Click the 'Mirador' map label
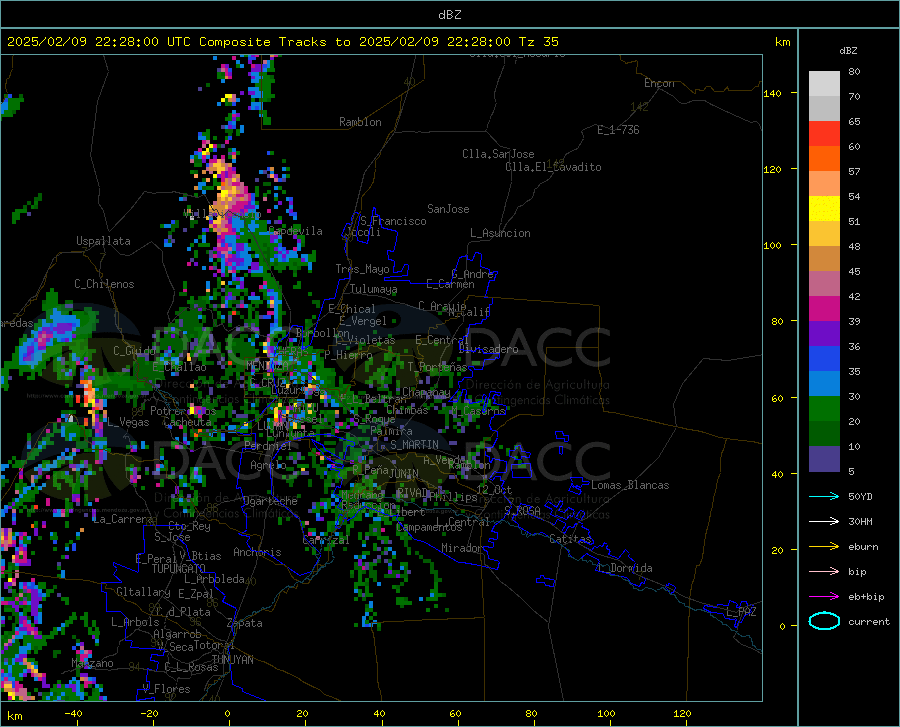Image resolution: width=900 pixels, height=727 pixels. point(462,548)
